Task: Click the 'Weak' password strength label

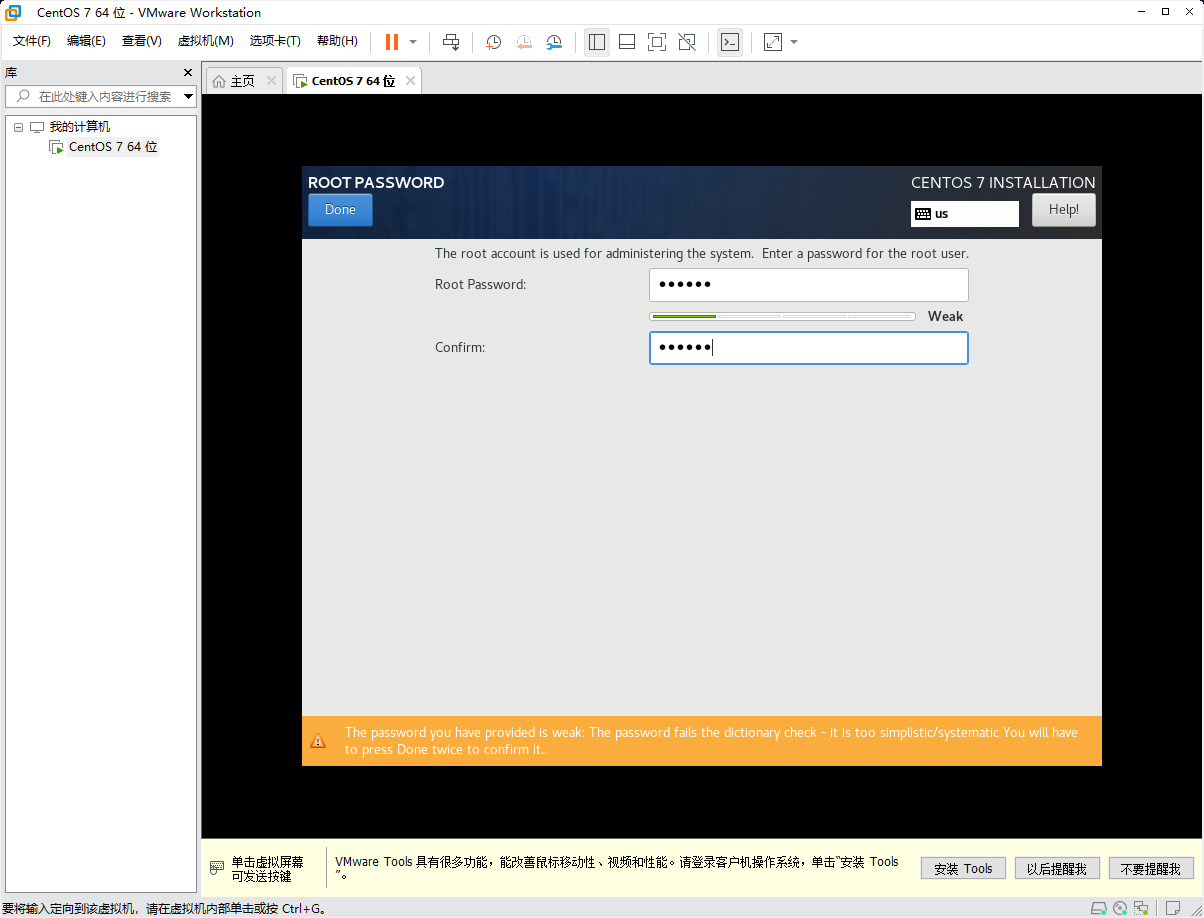Action: click(945, 316)
